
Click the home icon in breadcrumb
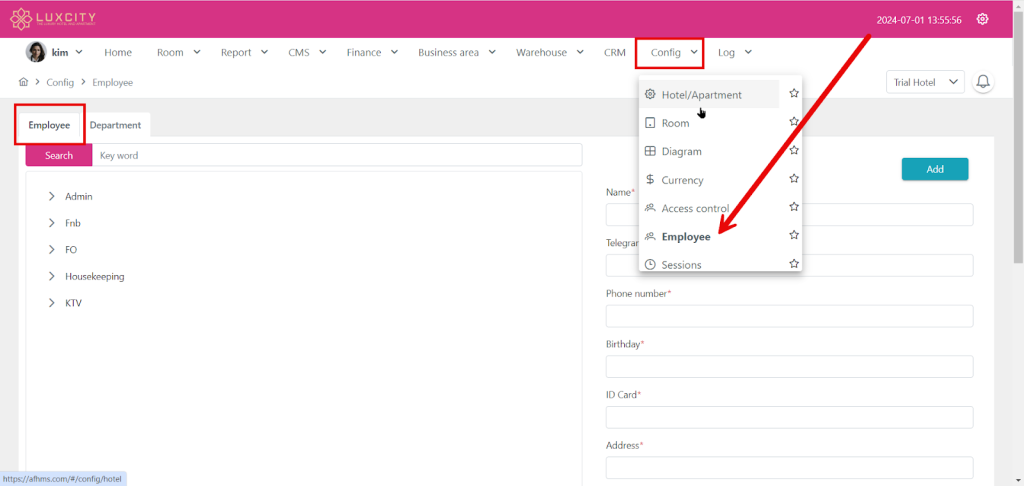click(x=23, y=82)
